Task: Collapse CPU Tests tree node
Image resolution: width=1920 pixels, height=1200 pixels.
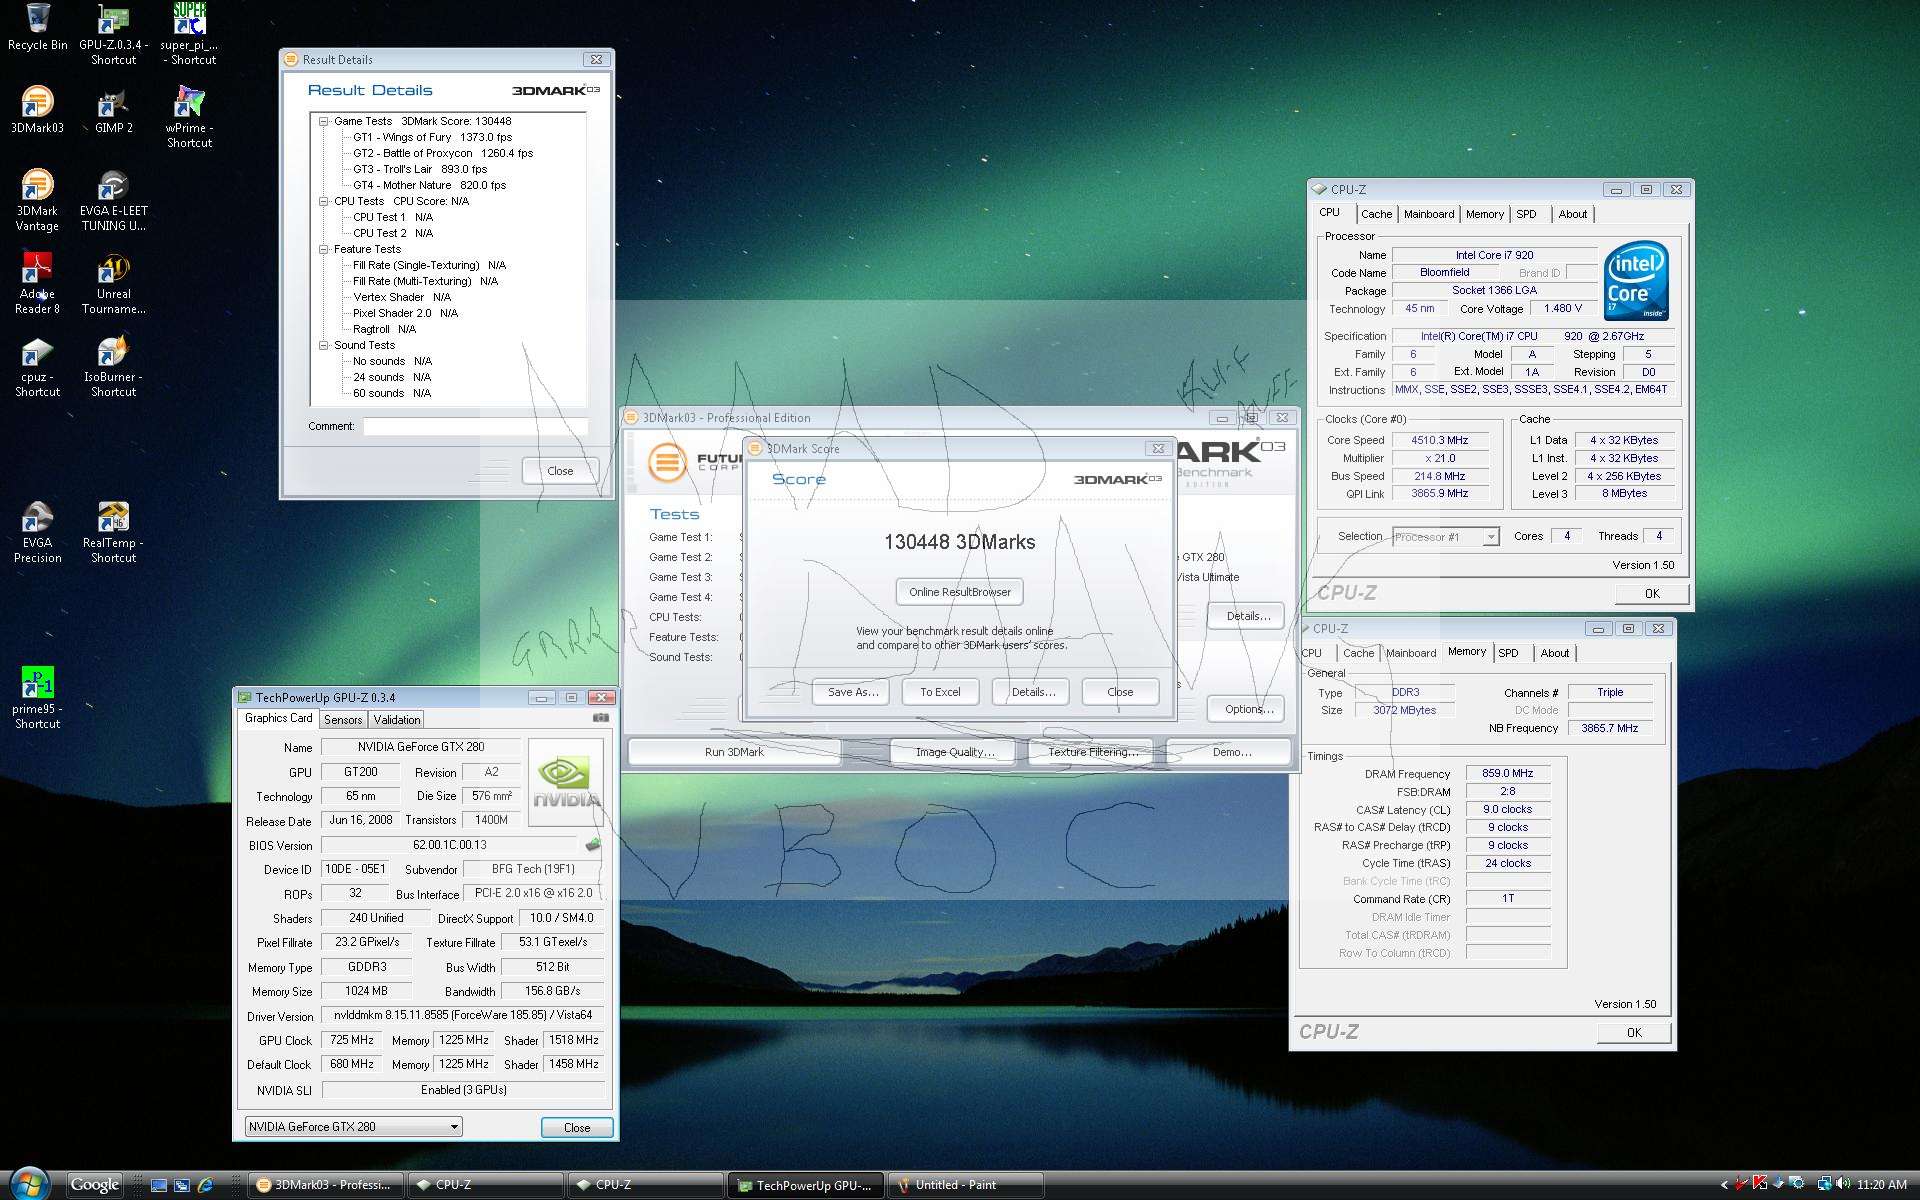Action: point(324,201)
